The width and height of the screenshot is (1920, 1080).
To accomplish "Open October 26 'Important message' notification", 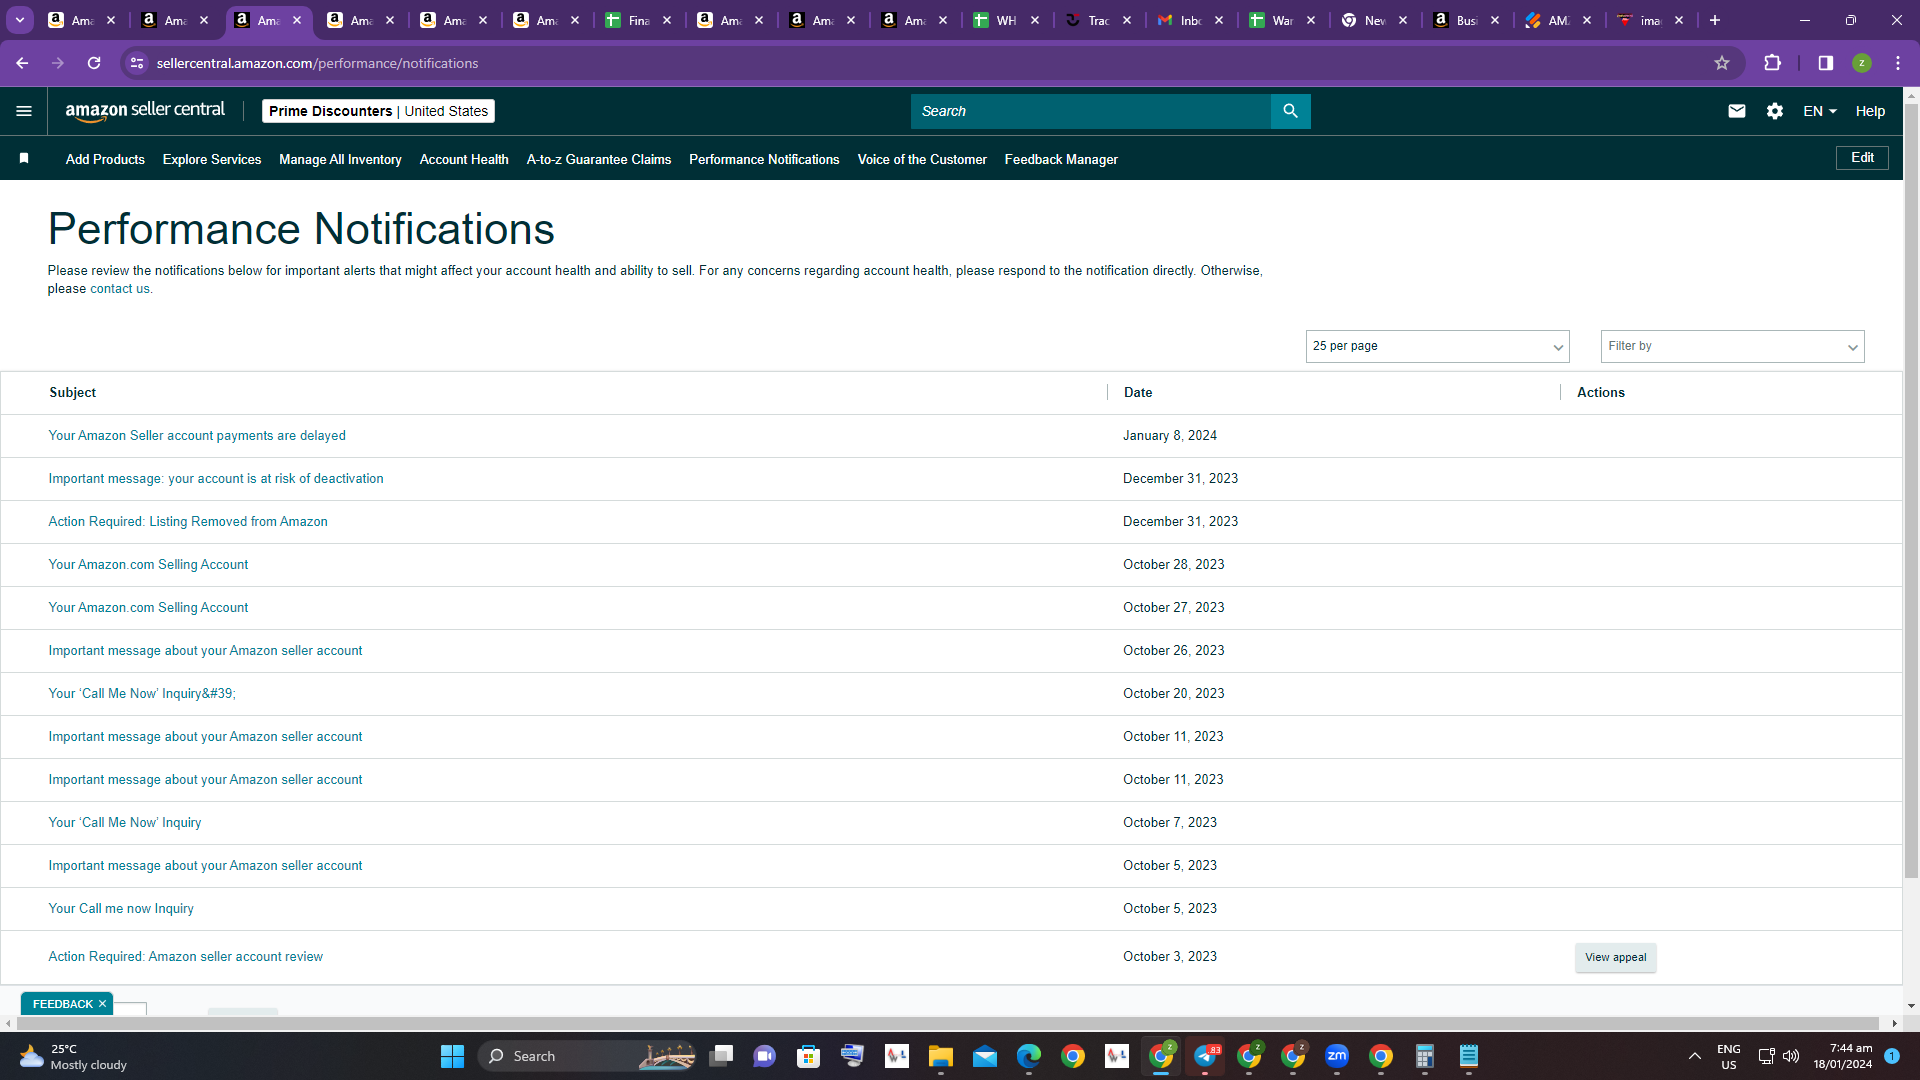I will 205,651.
